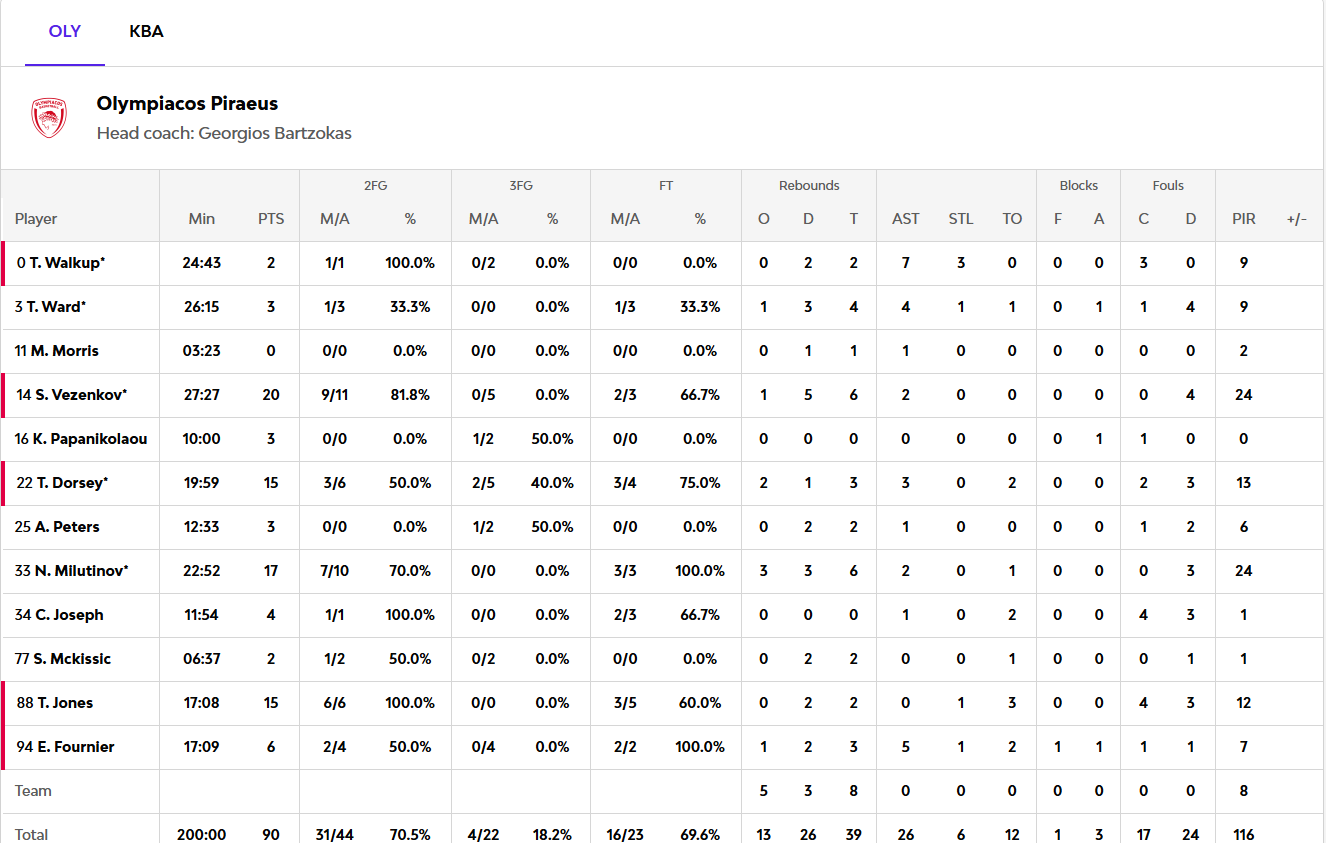
Task: Switch to the KBA team tab
Action: [x=146, y=32]
